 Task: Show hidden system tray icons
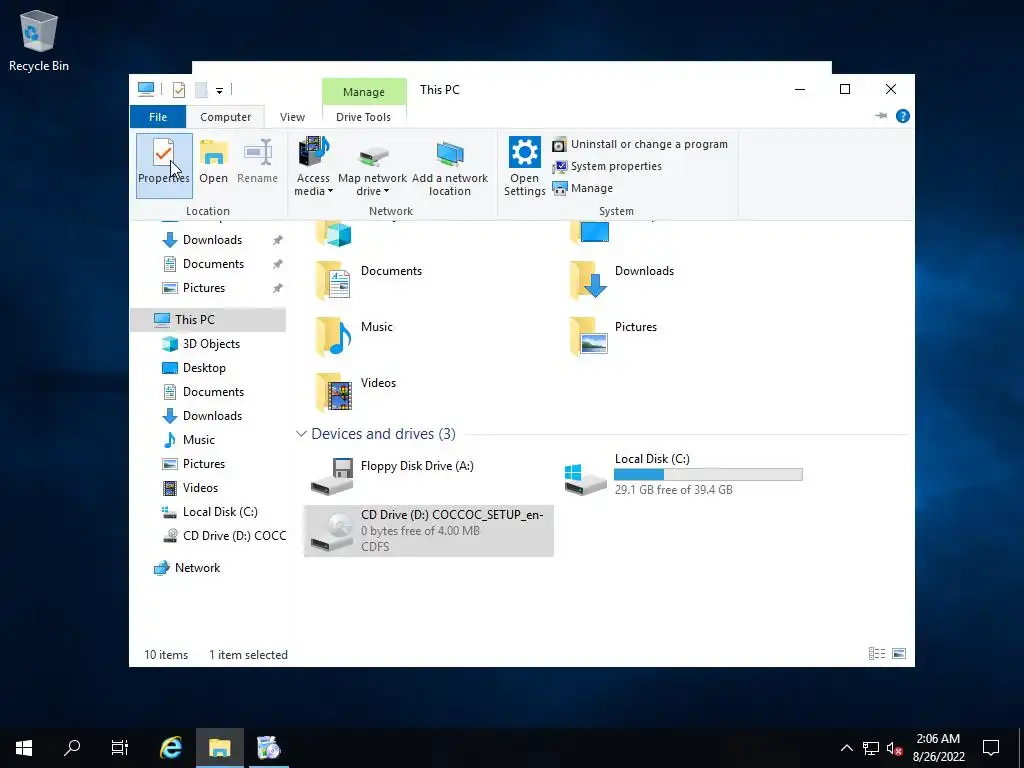846,748
